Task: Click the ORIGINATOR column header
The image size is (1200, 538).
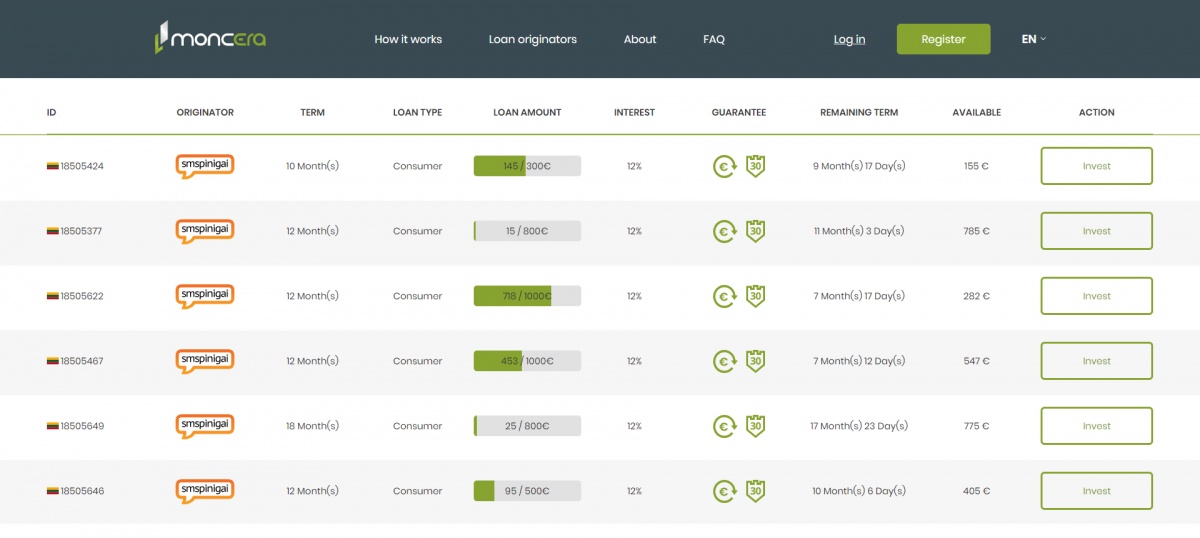Action: pos(205,113)
